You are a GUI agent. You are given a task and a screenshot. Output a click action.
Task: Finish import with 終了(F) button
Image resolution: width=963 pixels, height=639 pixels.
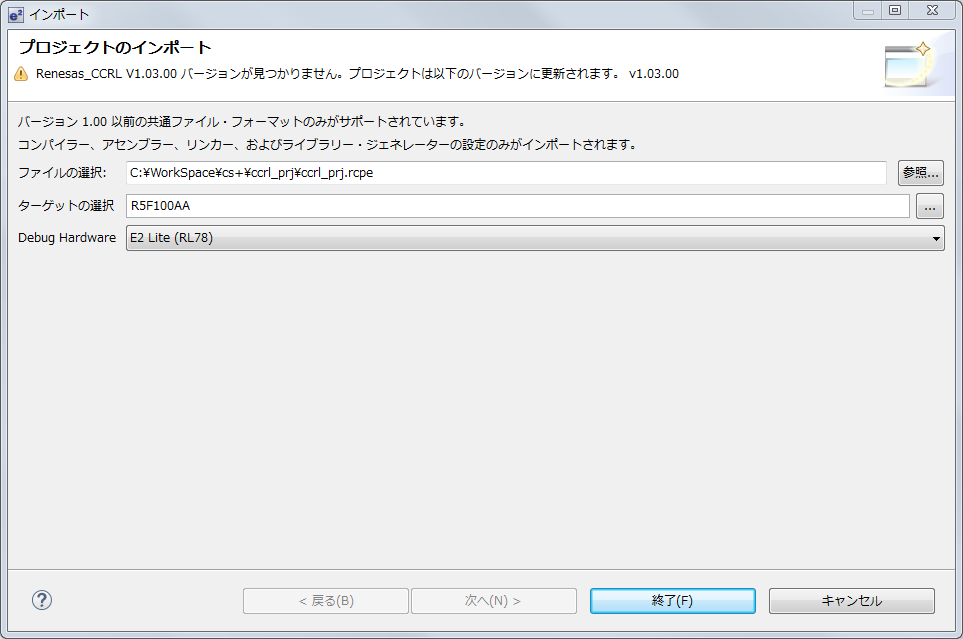672,601
